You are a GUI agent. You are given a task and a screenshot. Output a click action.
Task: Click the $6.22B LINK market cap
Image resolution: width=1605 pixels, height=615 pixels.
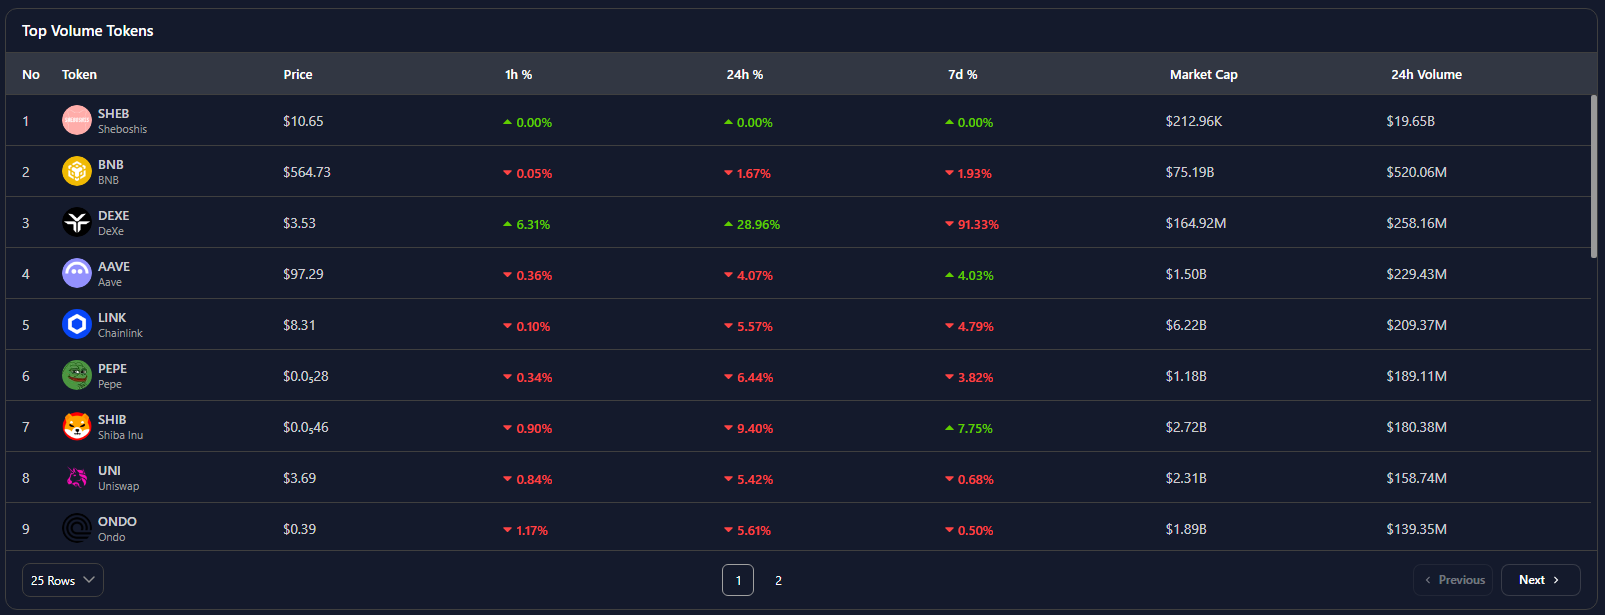tap(1186, 325)
